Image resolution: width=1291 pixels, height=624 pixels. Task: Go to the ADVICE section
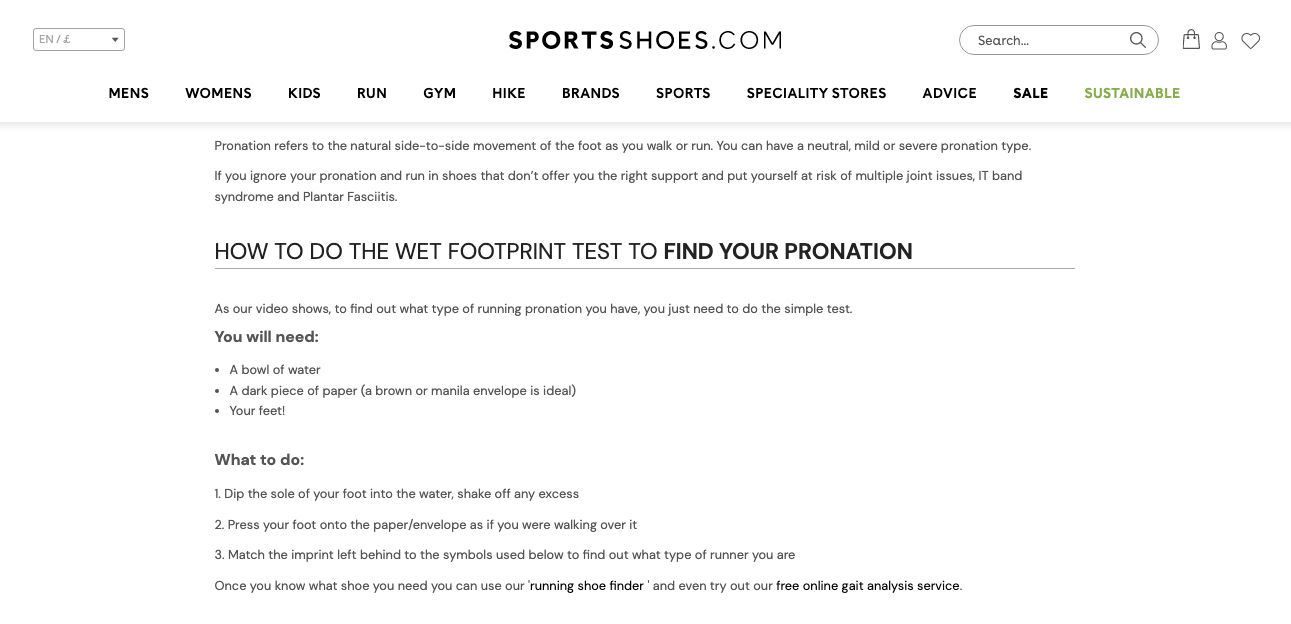pyautogui.click(x=949, y=93)
